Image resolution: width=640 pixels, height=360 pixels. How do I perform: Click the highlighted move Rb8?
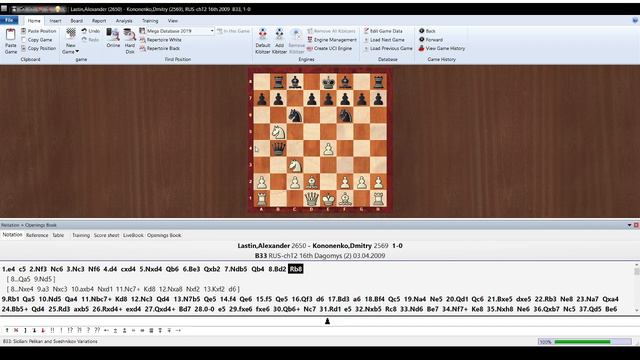(296, 269)
